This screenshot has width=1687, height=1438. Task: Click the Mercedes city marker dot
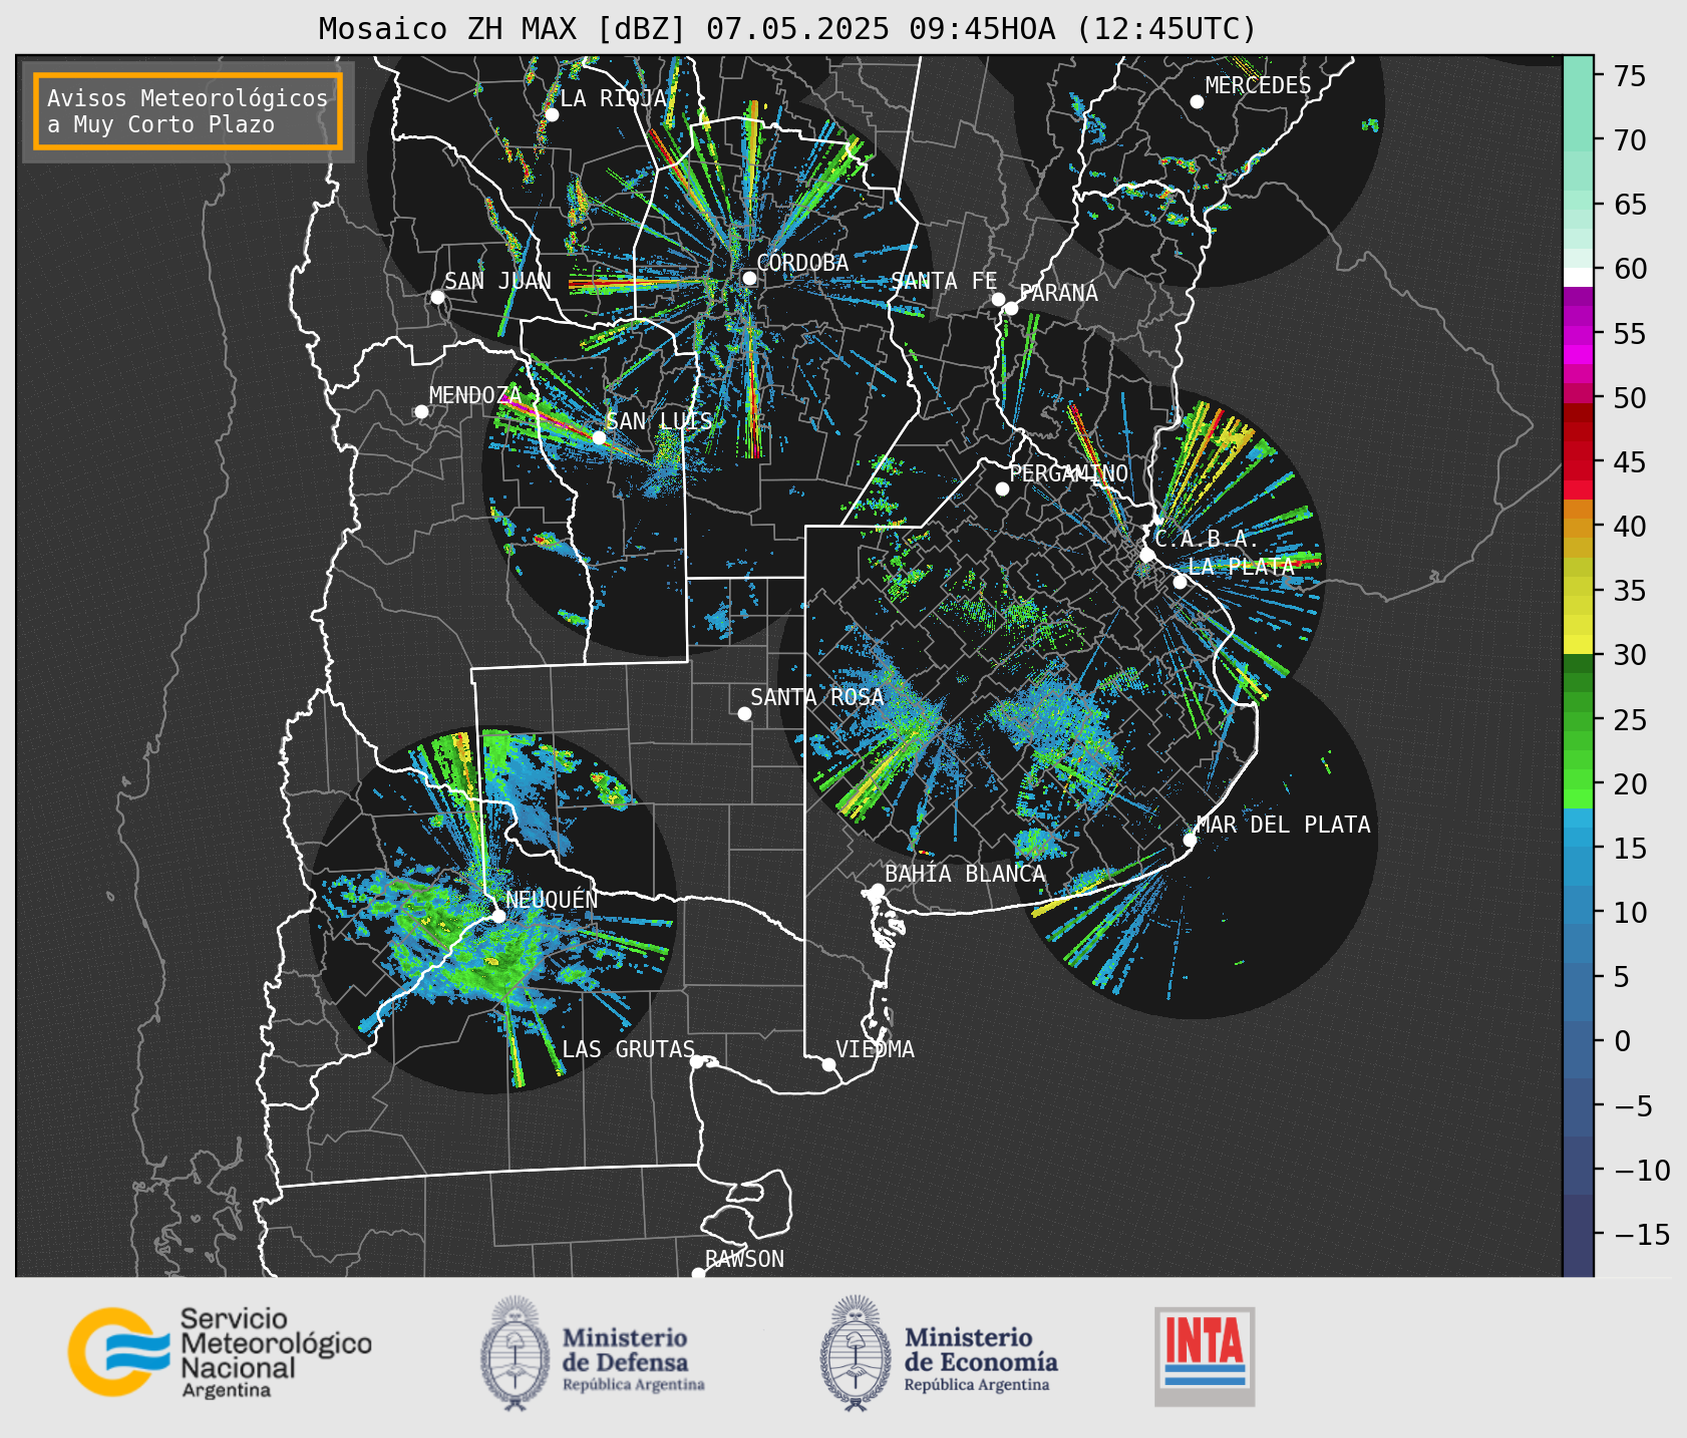(x=1196, y=101)
